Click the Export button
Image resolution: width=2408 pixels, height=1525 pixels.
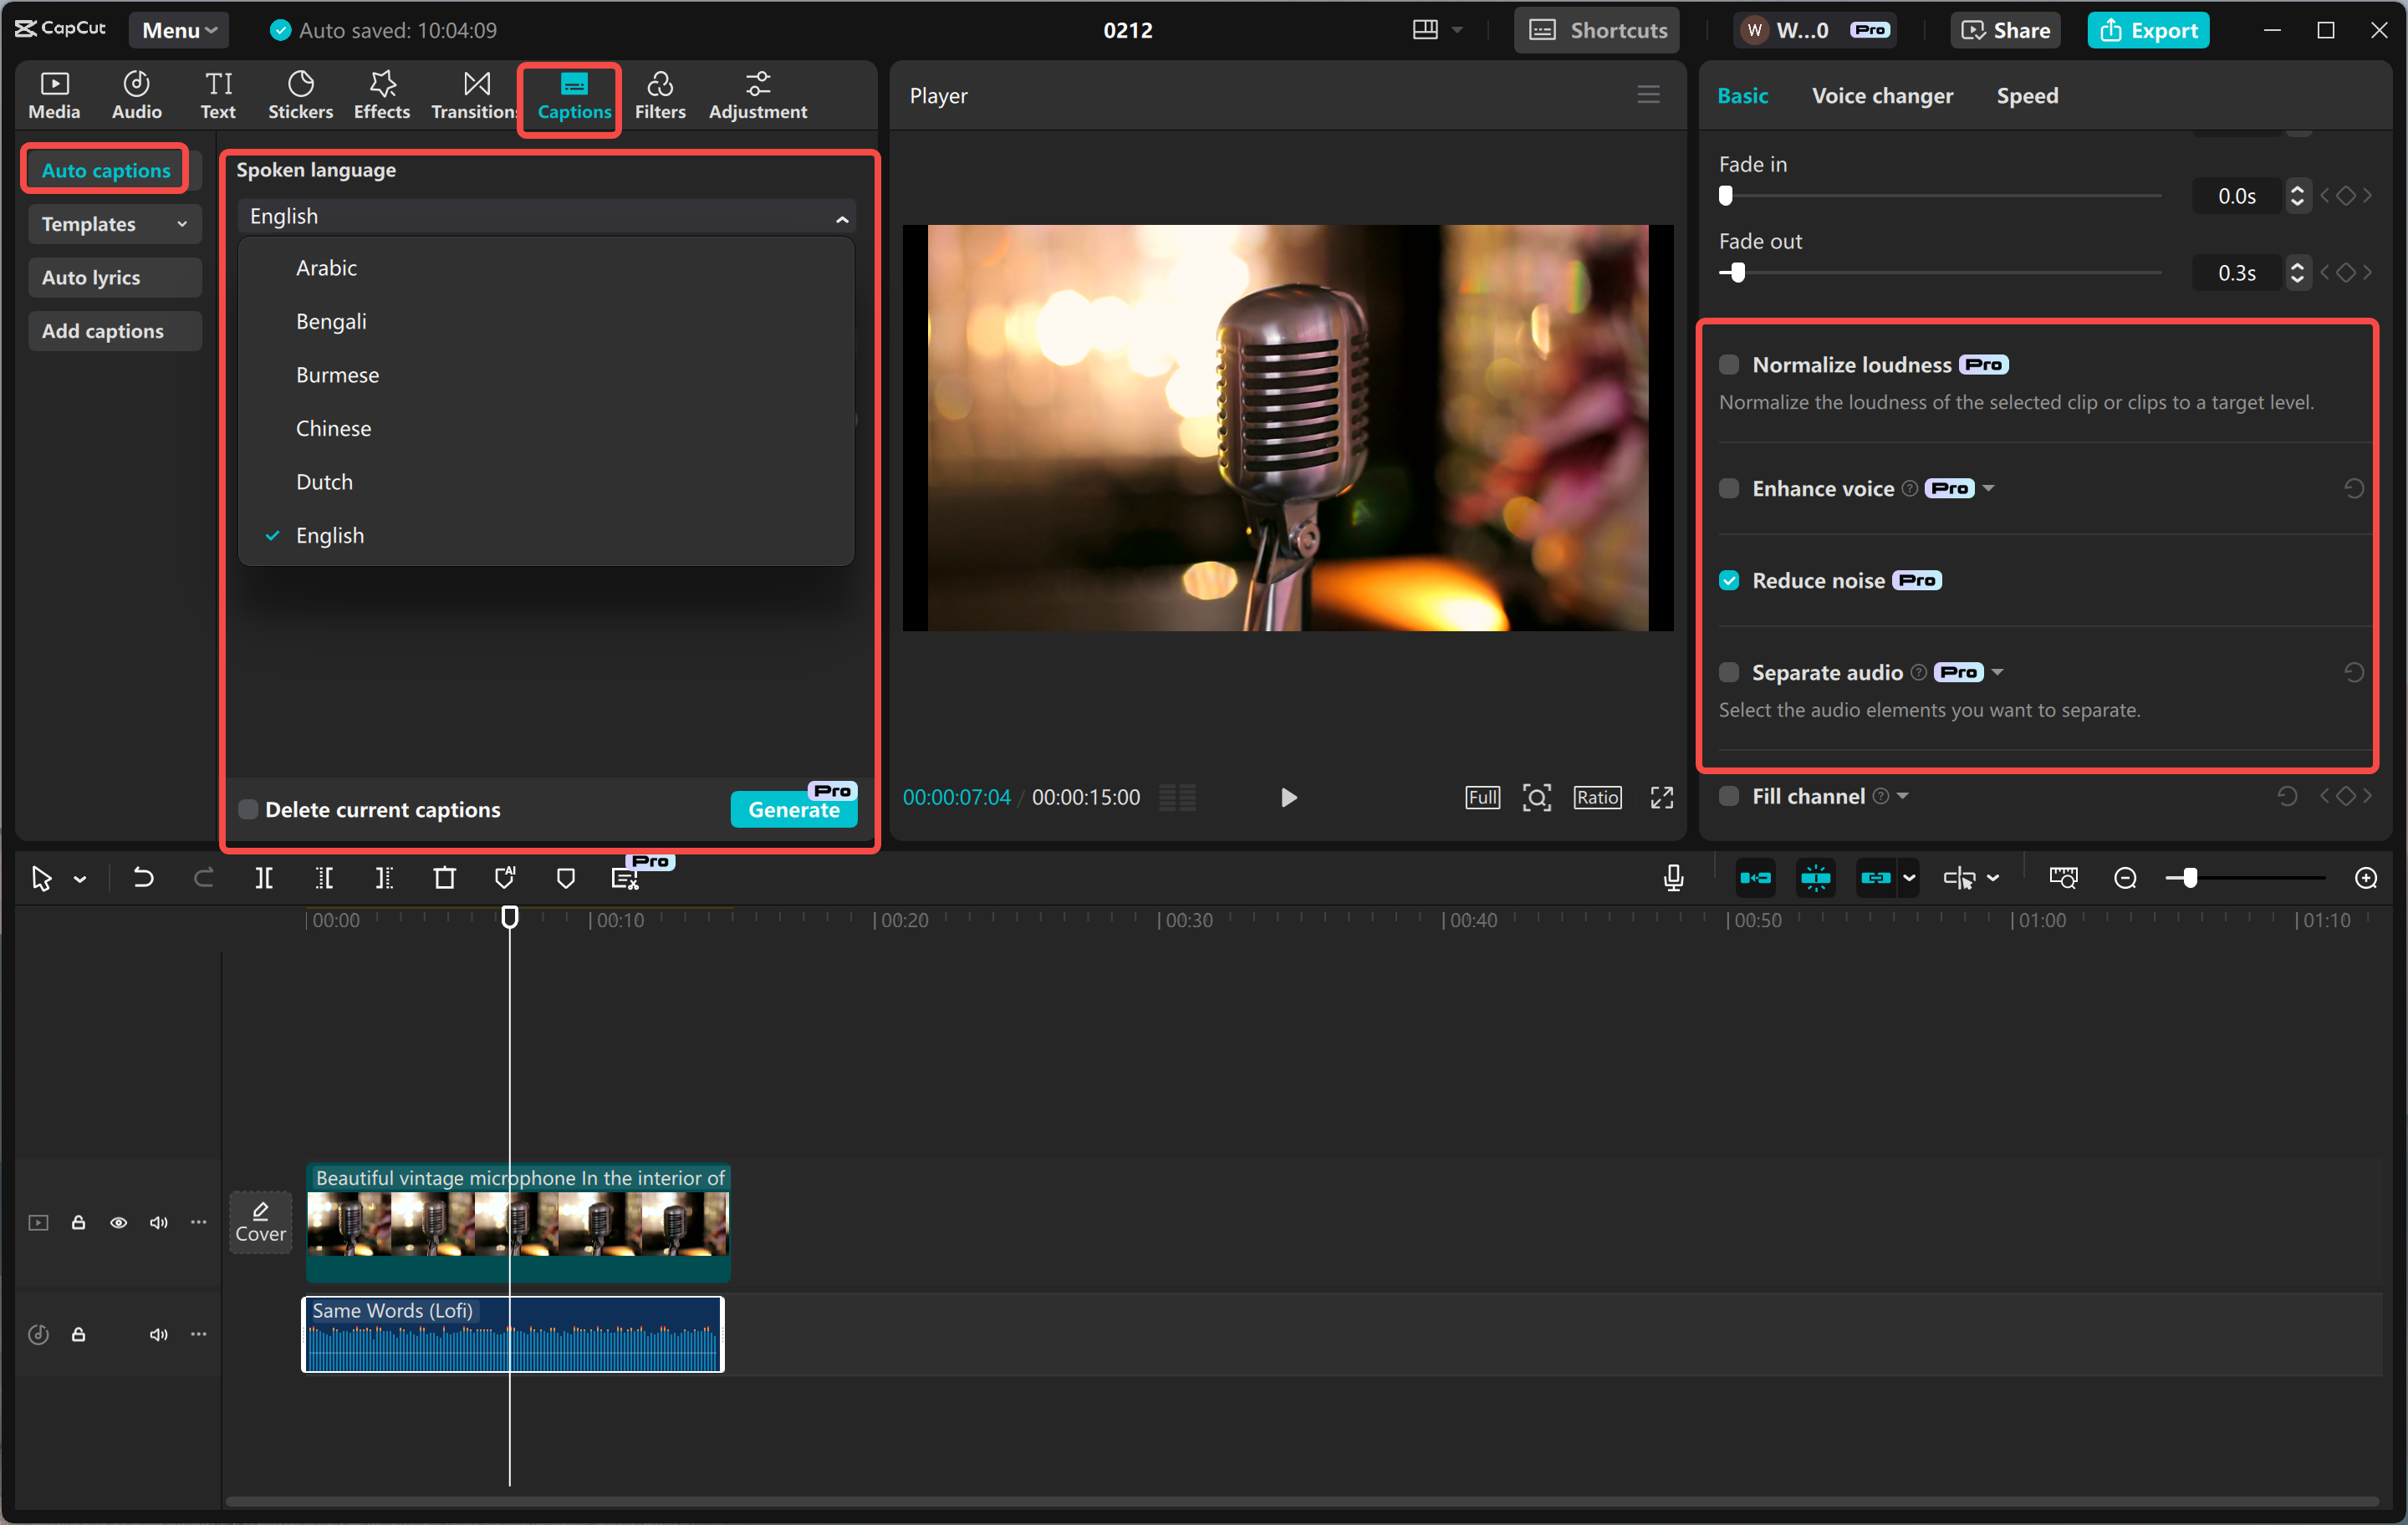pos(2148,29)
